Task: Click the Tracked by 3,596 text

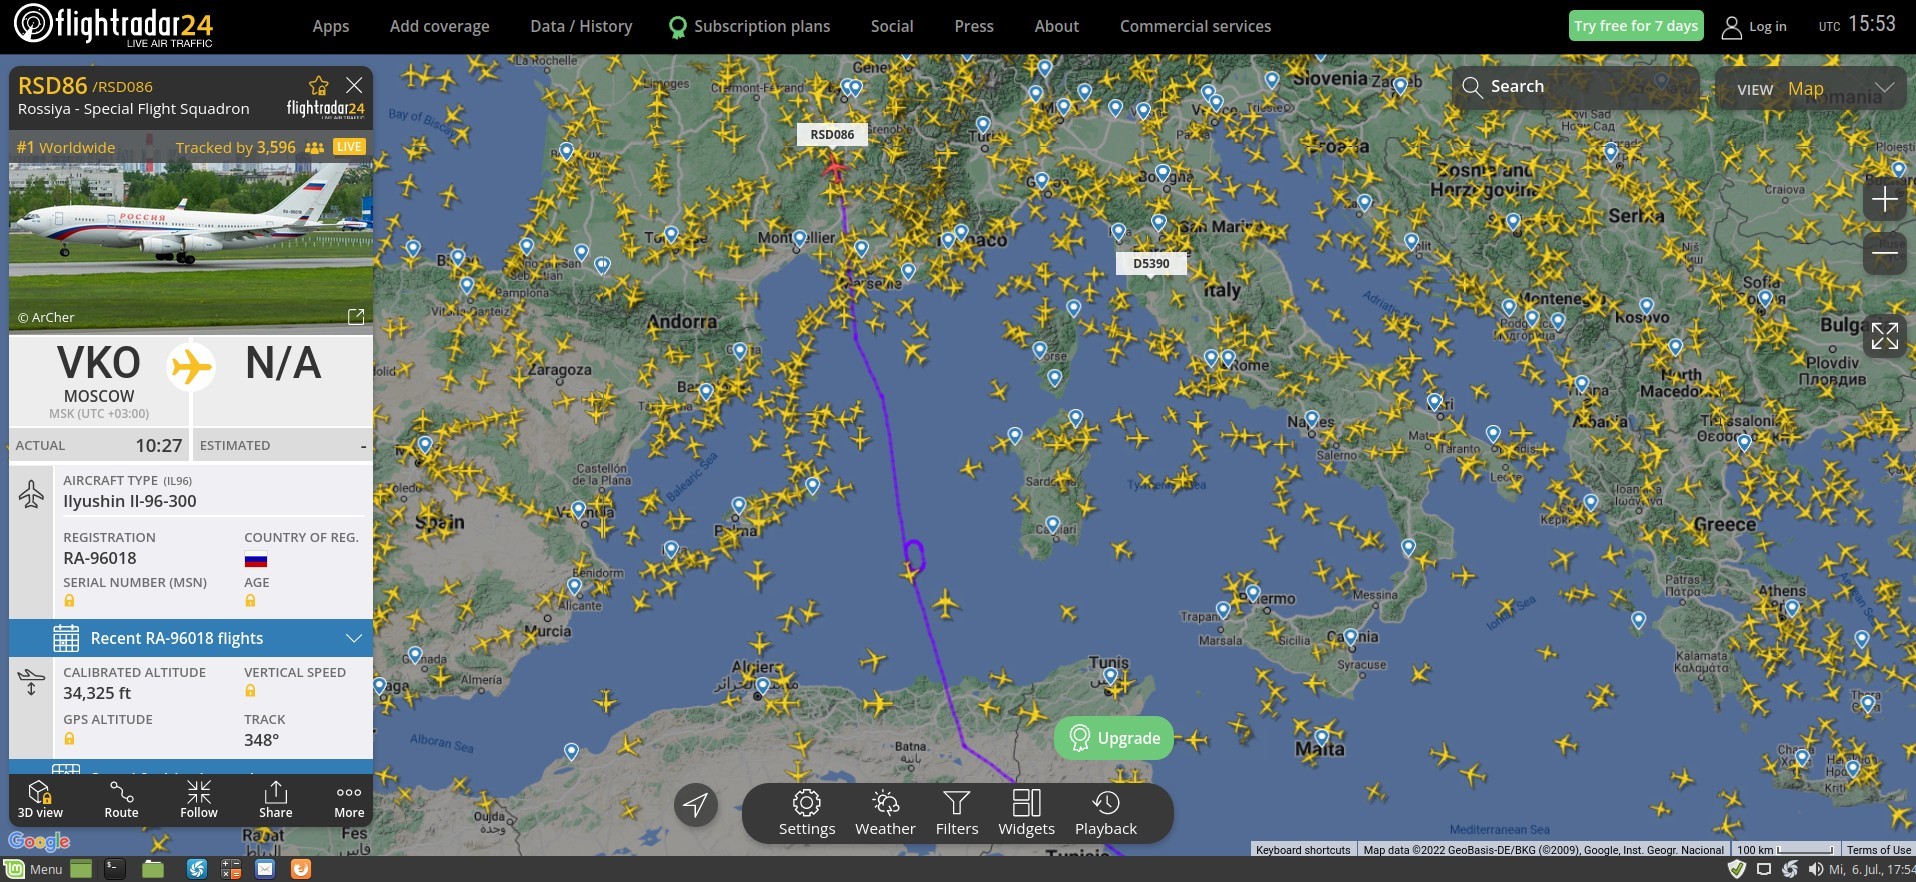Action: 236,148
